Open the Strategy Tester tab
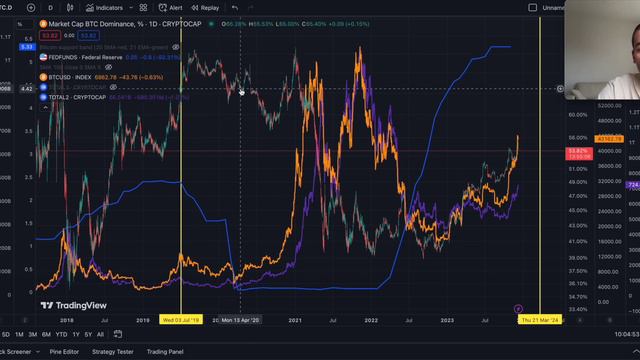Viewport: 640px width, 360px height. click(x=113, y=351)
